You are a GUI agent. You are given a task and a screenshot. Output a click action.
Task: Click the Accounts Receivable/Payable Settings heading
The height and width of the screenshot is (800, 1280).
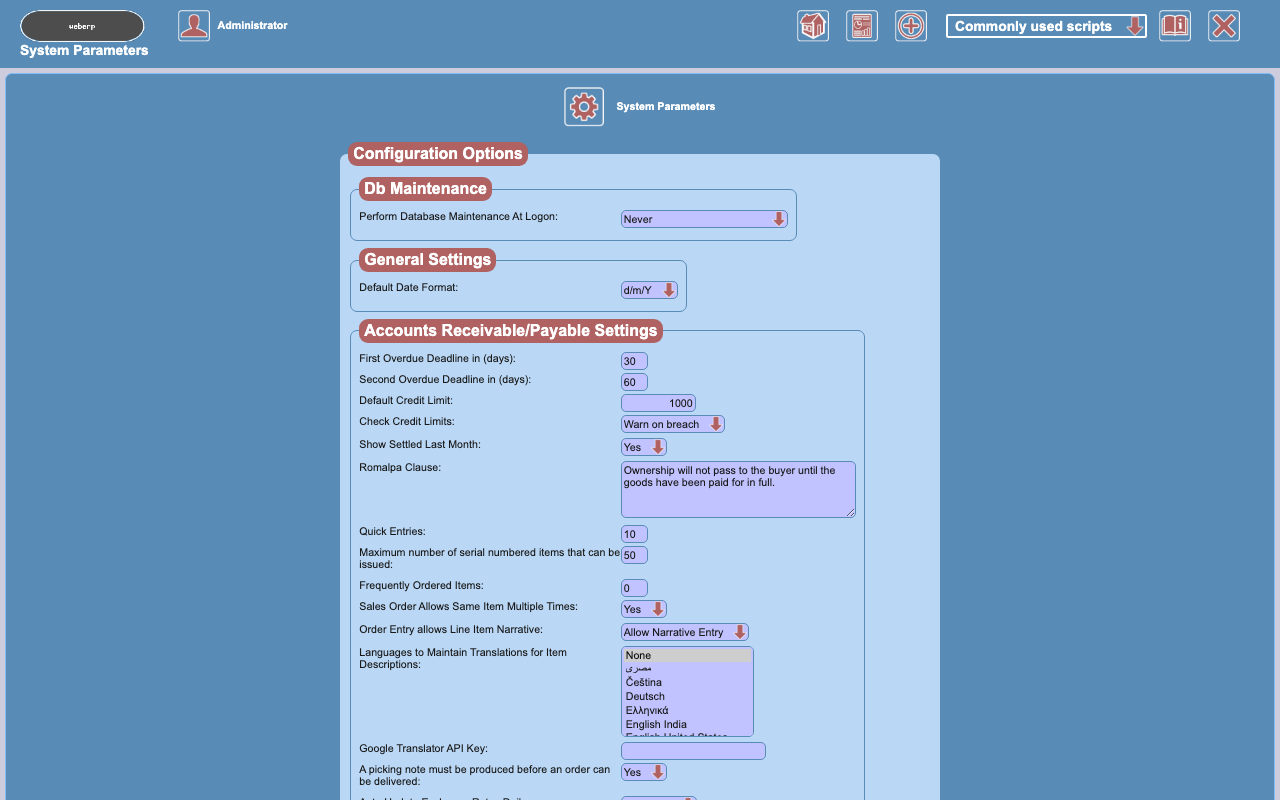point(511,330)
